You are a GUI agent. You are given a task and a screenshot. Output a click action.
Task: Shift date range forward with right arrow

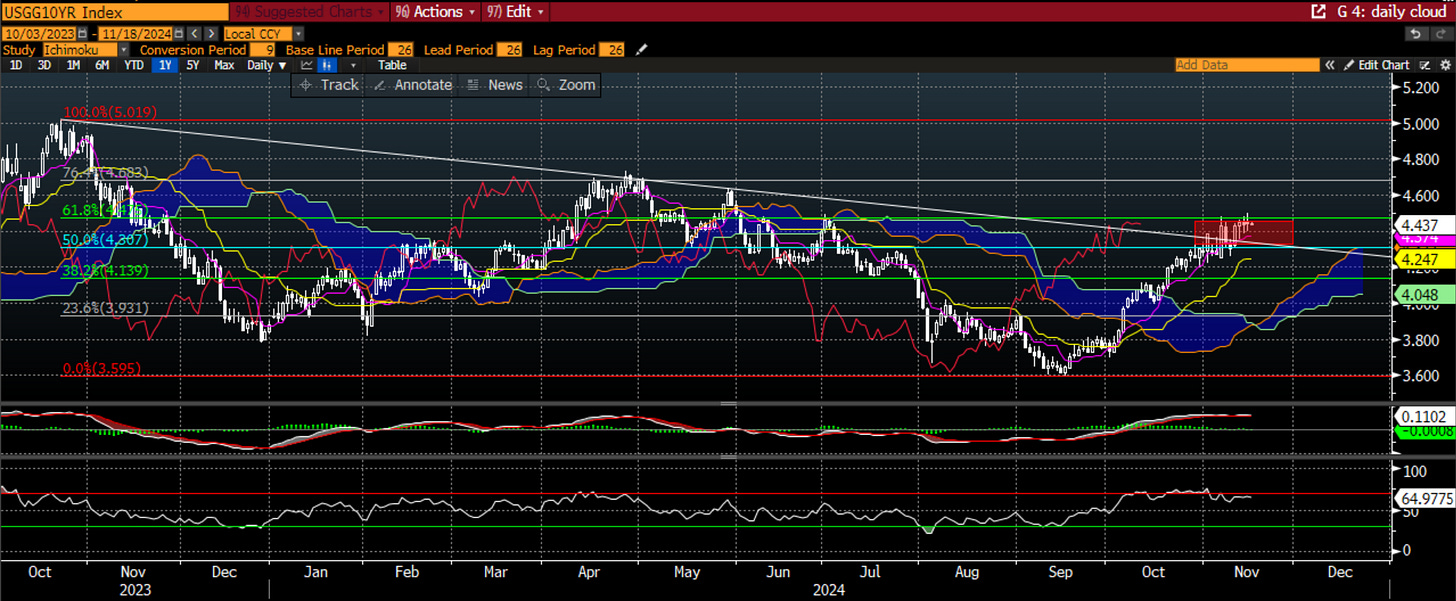[x=211, y=34]
